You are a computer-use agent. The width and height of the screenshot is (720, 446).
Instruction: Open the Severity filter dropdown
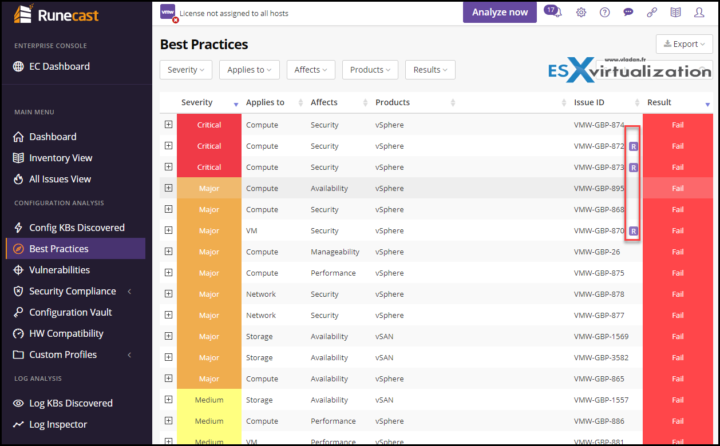[186, 70]
